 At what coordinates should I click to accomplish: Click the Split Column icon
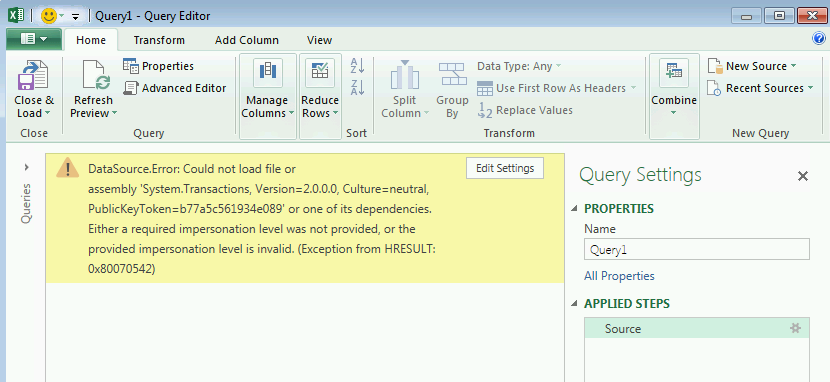tap(404, 75)
